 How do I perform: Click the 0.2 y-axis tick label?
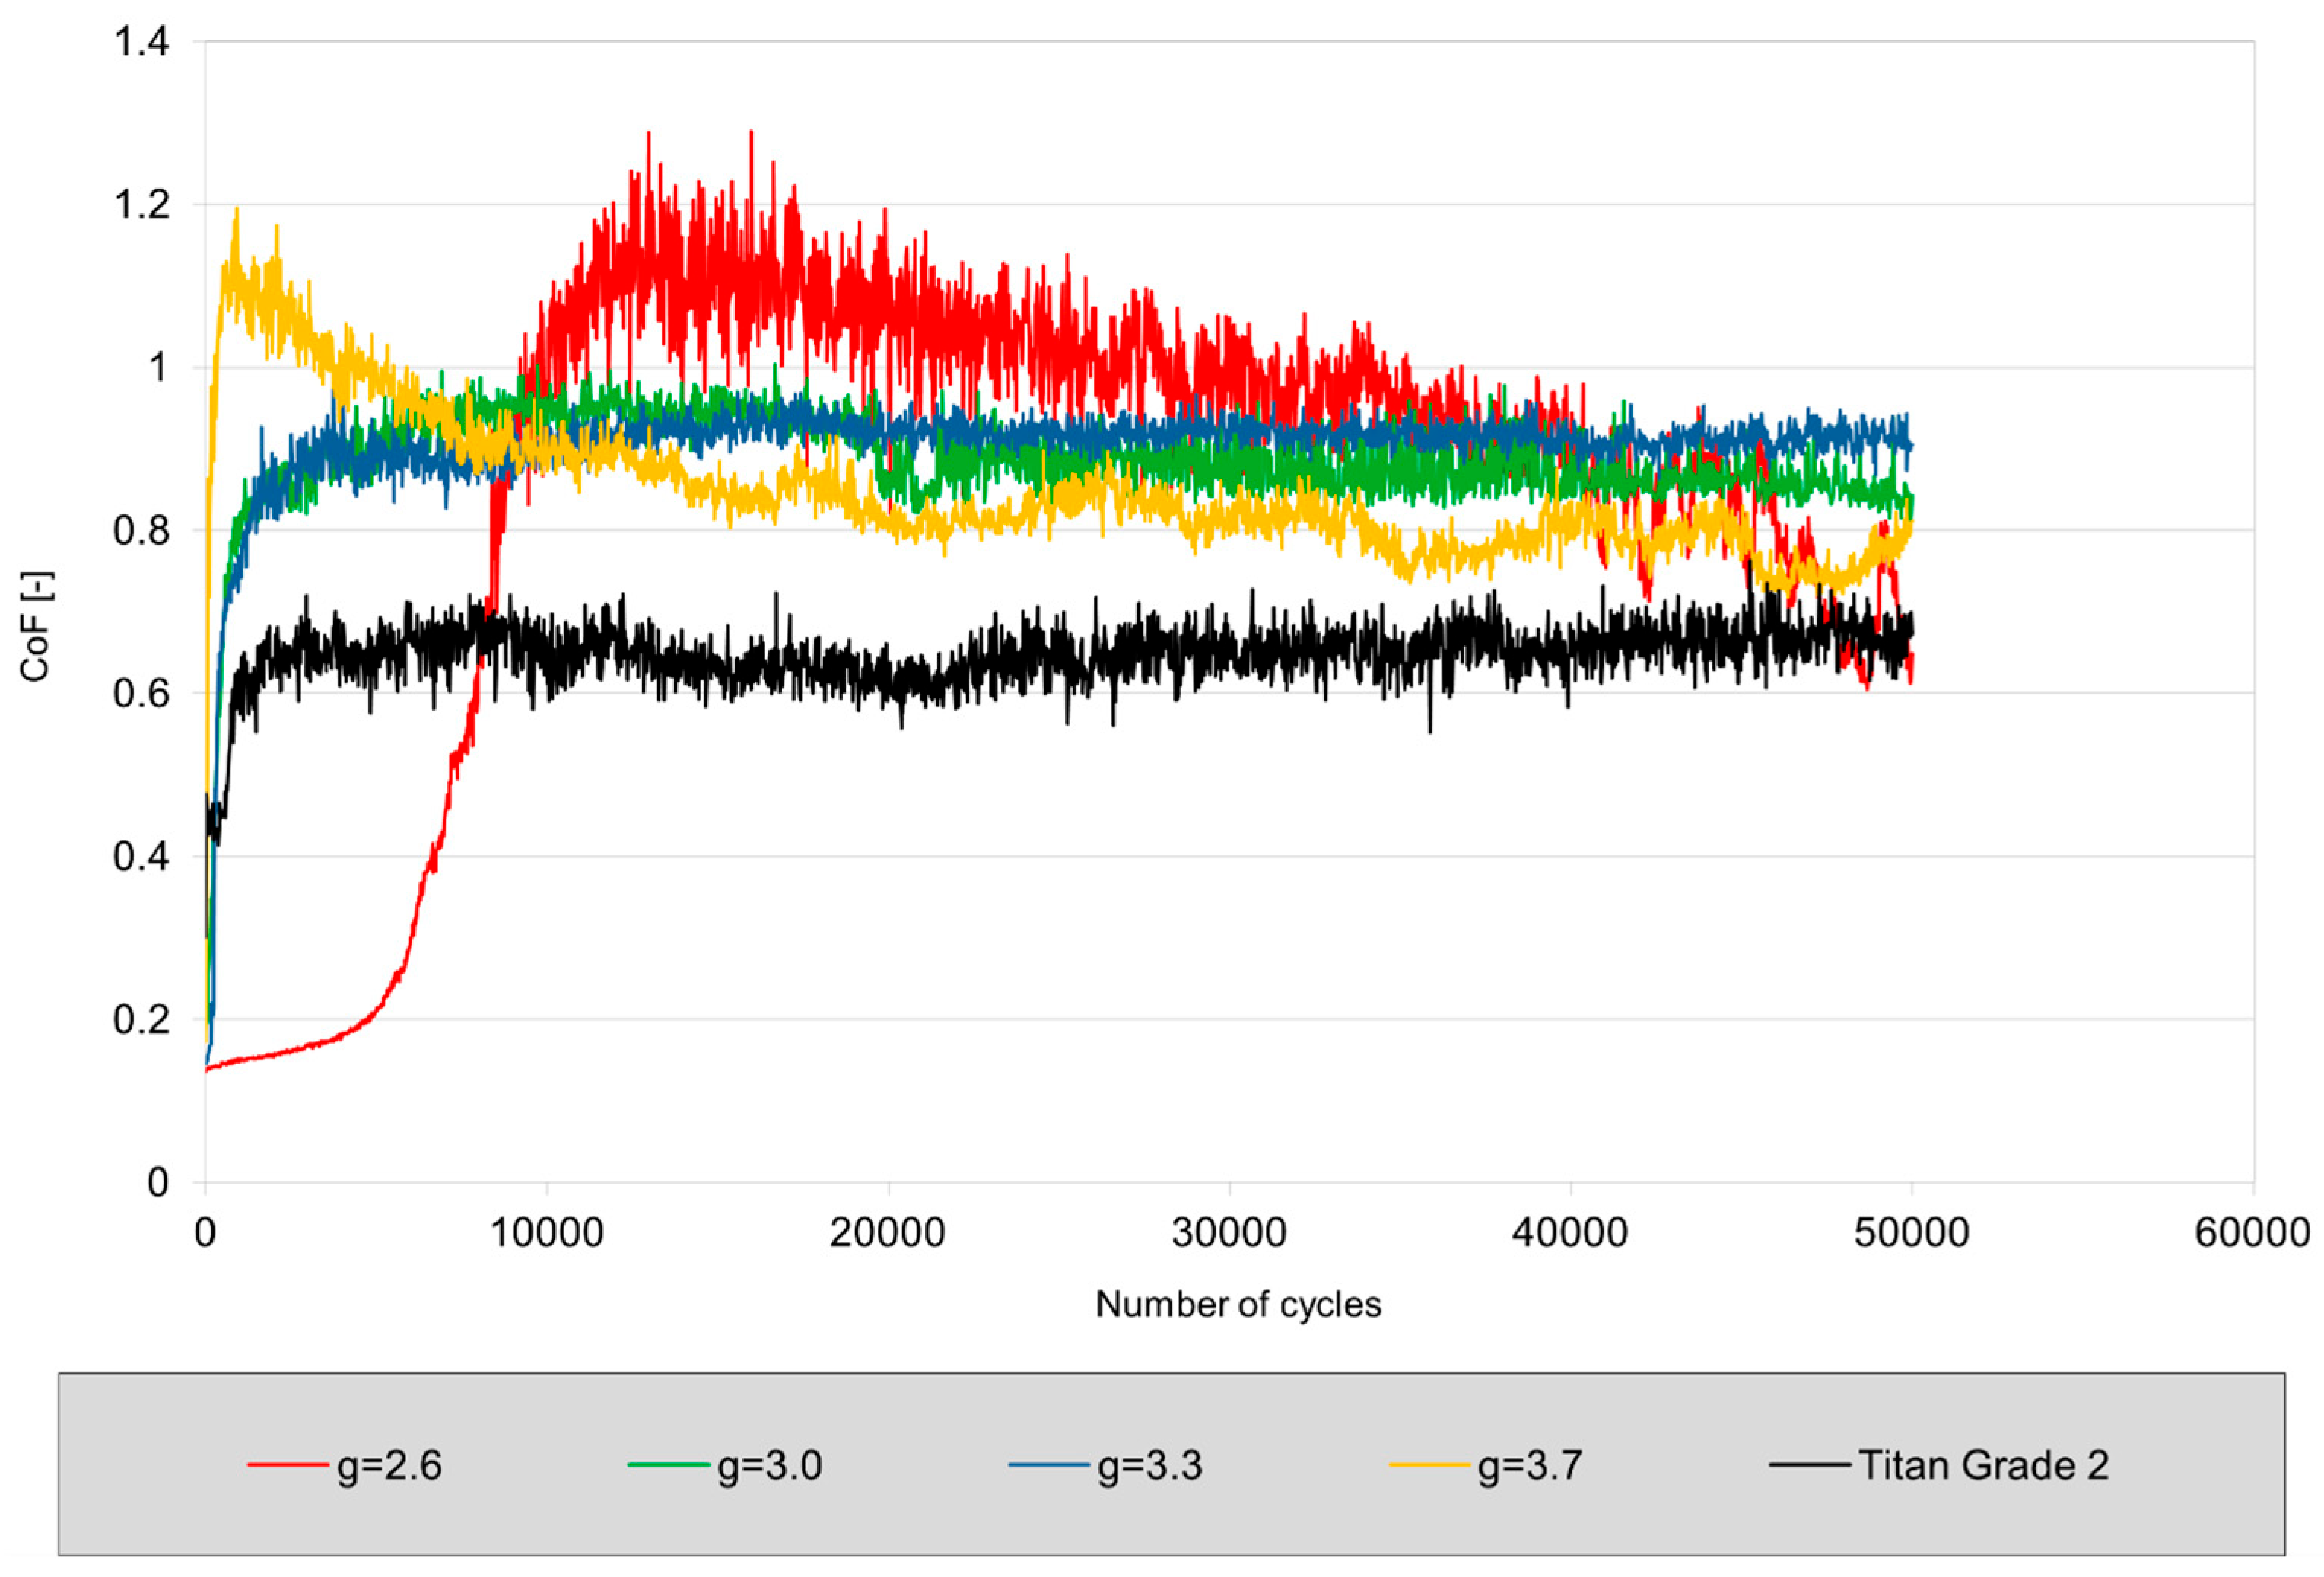[141, 1019]
